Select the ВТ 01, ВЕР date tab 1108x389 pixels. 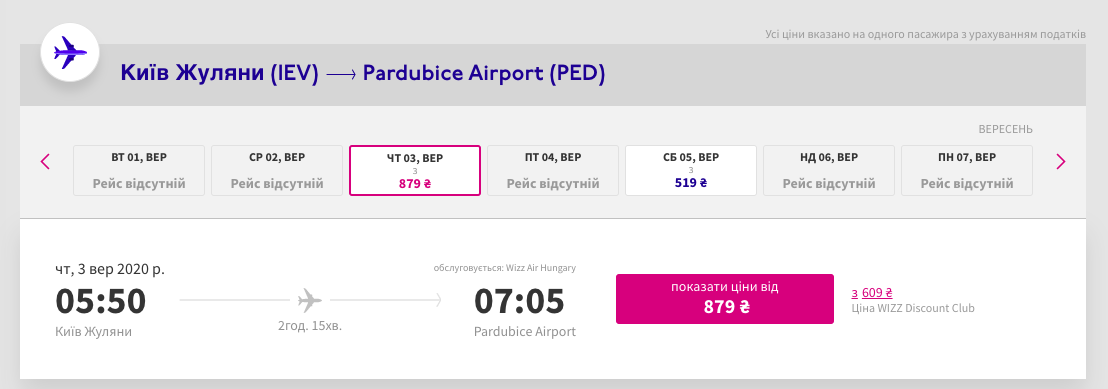tap(139, 170)
